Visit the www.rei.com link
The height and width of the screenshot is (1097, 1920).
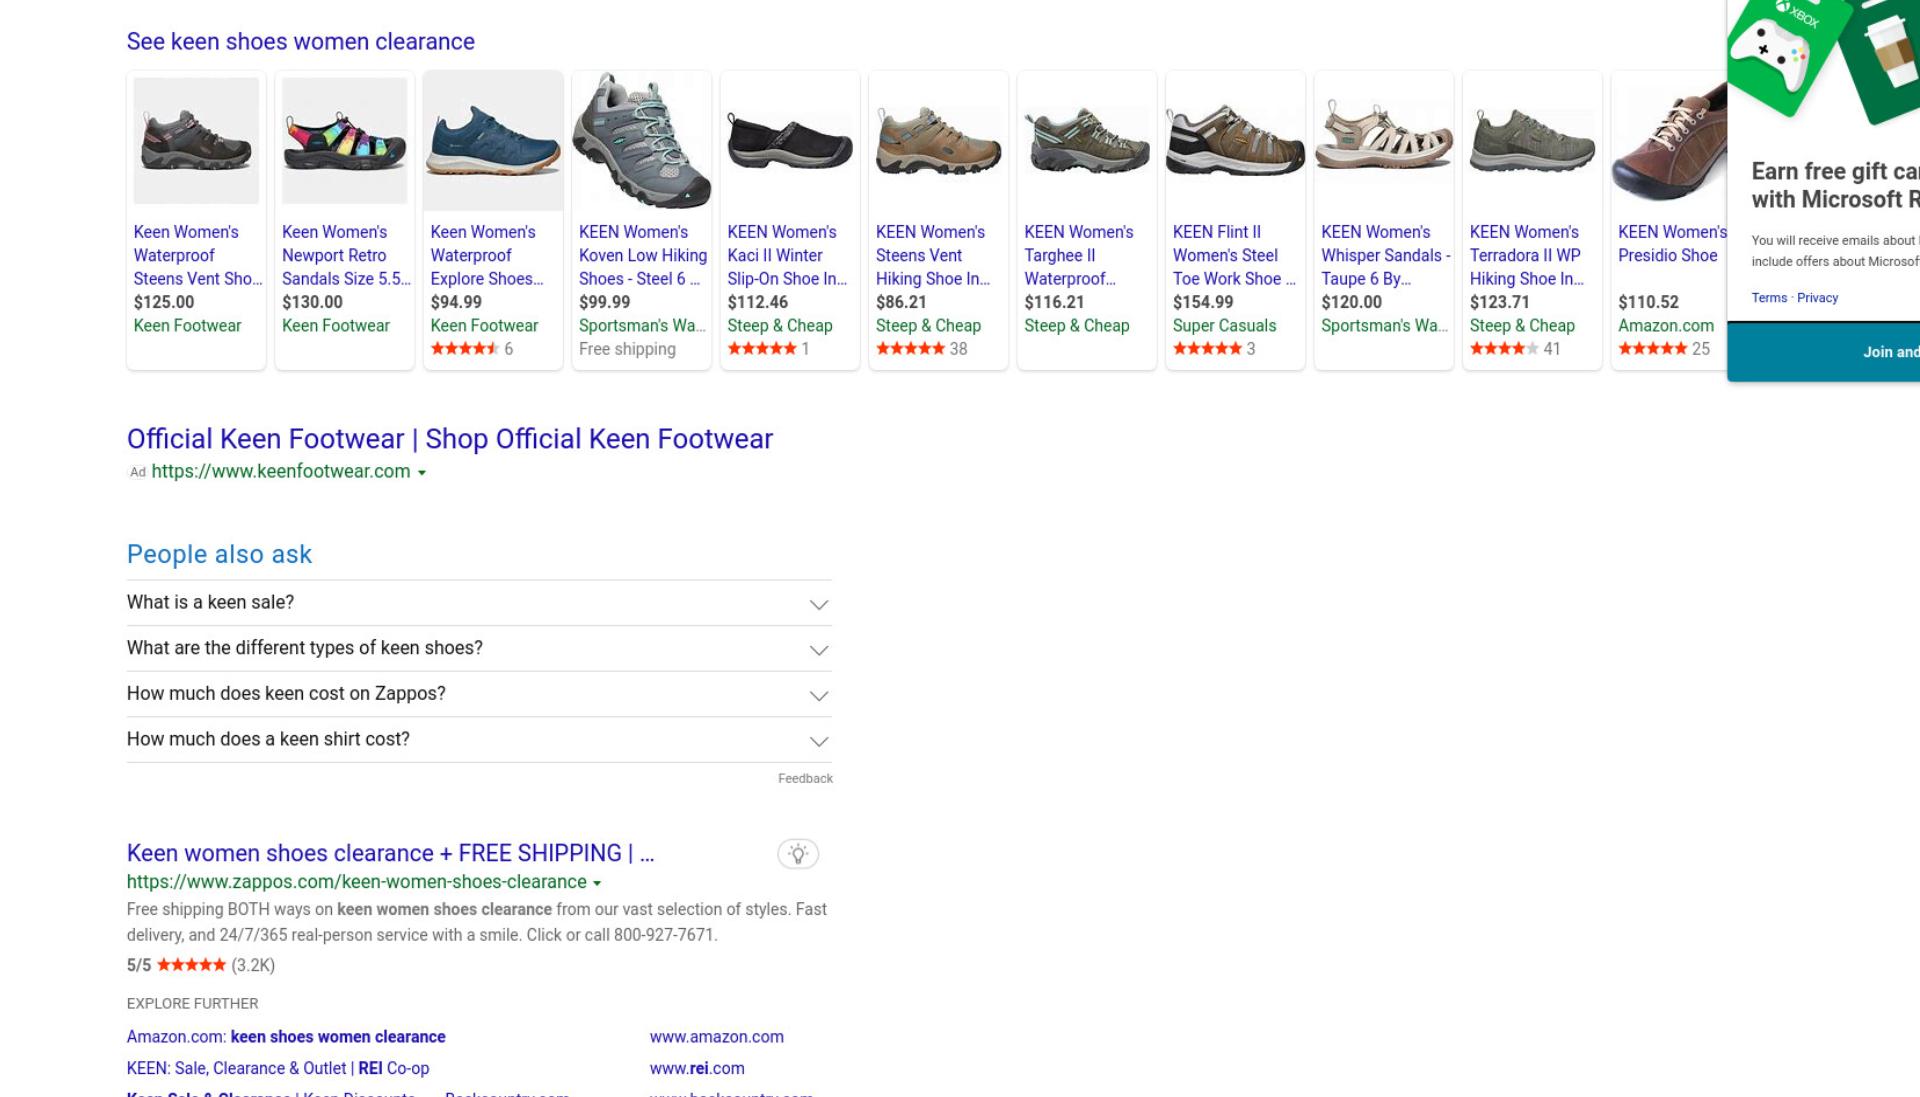(697, 1068)
